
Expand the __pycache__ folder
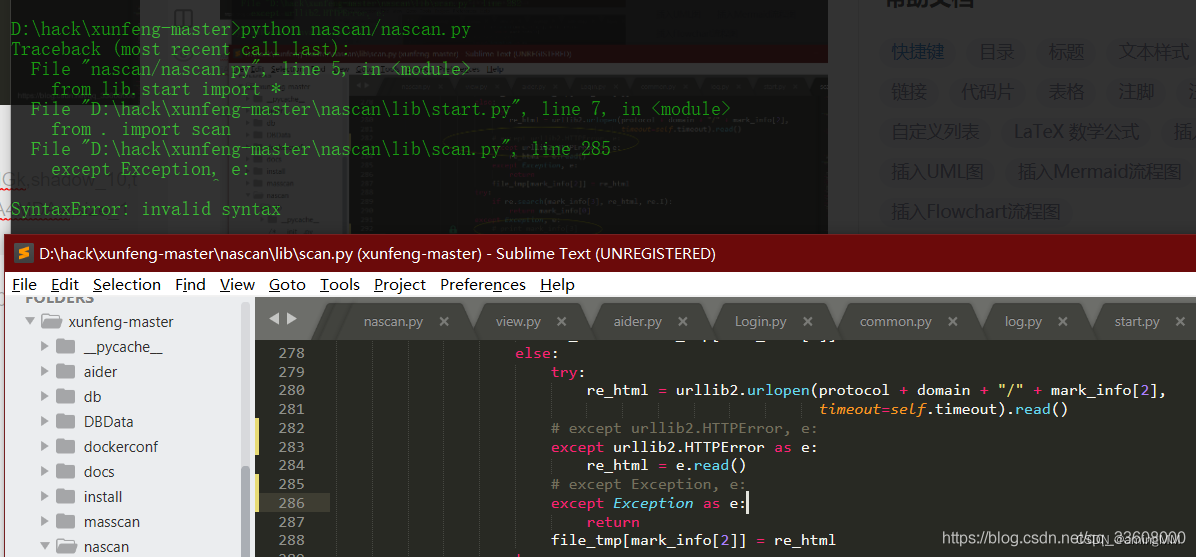(45, 347)
